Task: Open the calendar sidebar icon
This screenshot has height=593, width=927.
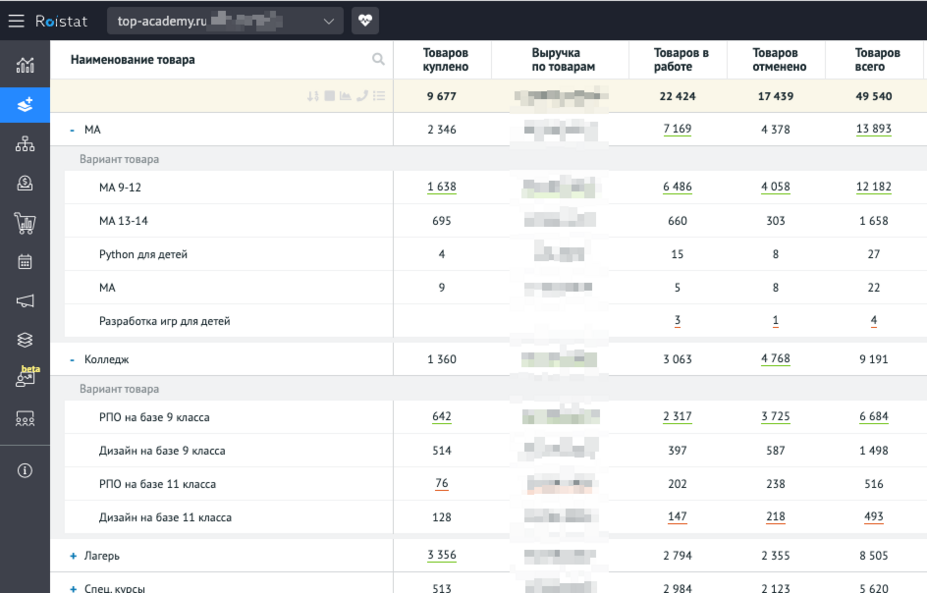Action: pyautogui.click(x=25, y=262)
